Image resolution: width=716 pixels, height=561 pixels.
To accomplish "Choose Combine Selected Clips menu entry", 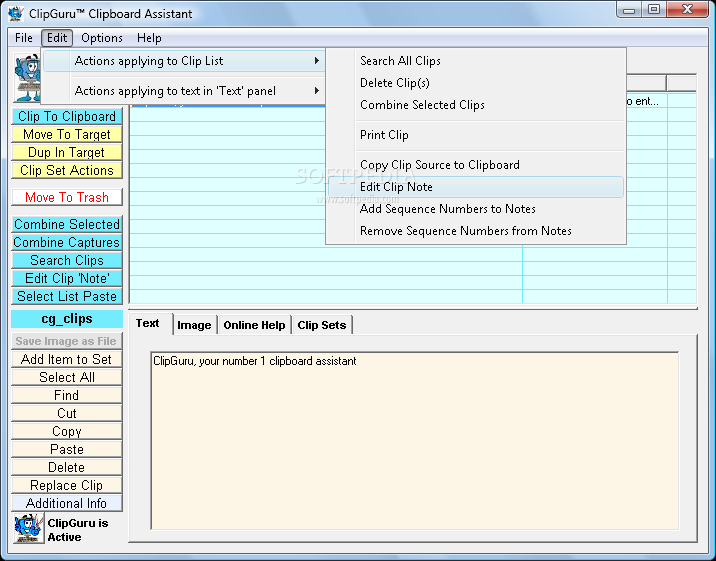I will tap(475, 105).
